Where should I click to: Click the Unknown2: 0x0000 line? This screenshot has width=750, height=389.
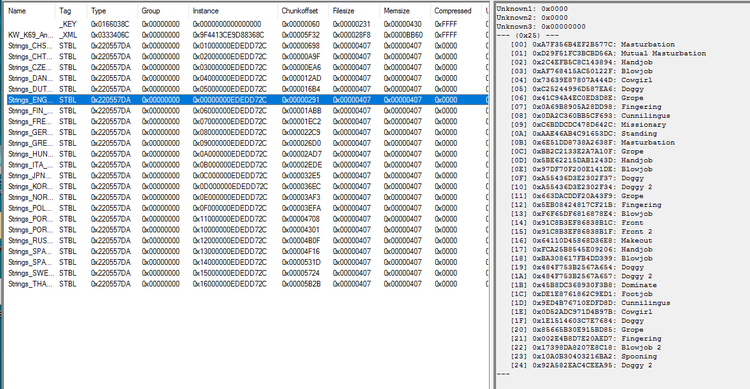point(532,18)
